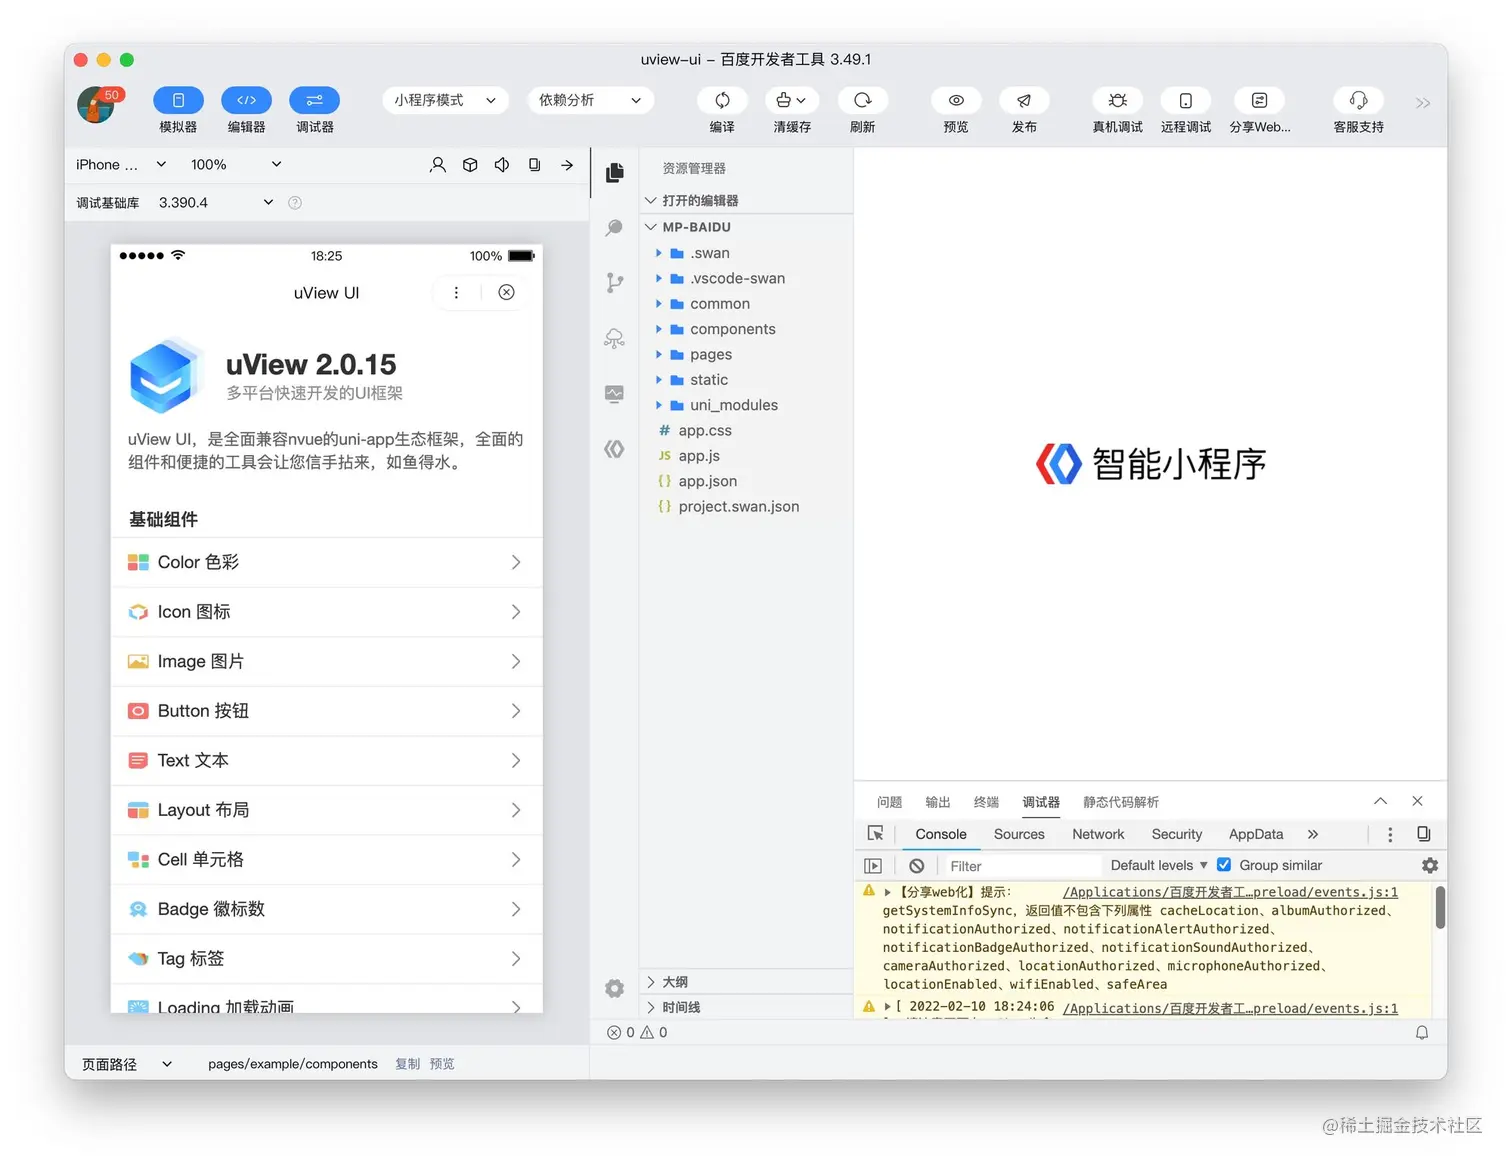
Task: Expand the 时间线 timeline section
Action: tap(746, 1007)
